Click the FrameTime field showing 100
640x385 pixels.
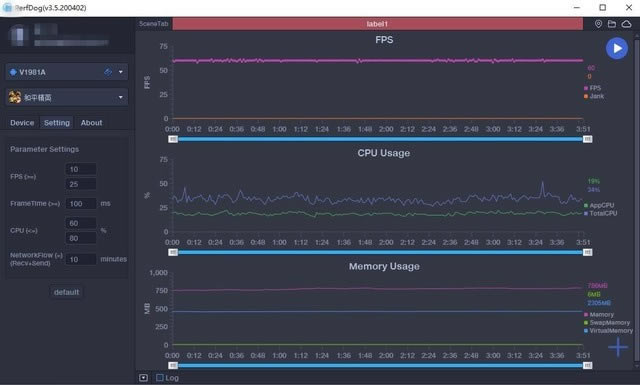(x=81, y=203)
